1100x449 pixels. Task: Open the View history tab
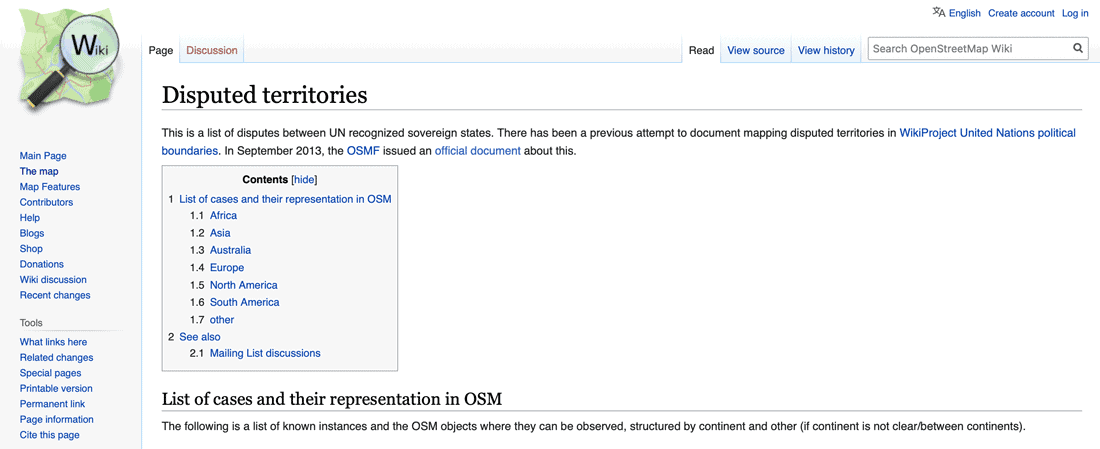826,51
